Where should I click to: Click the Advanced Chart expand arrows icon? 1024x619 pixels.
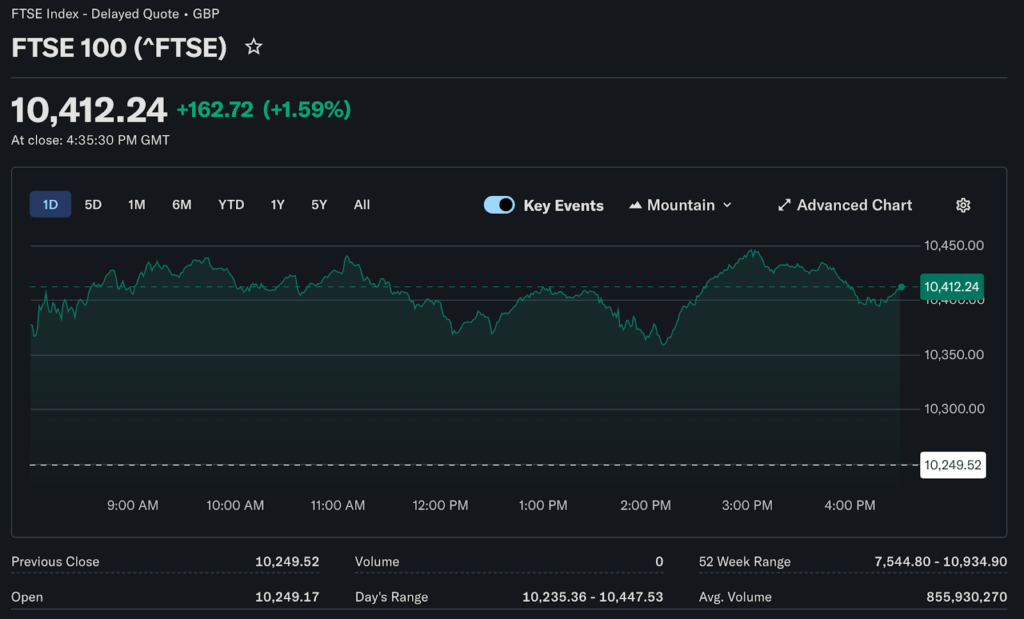click(784, 205)
